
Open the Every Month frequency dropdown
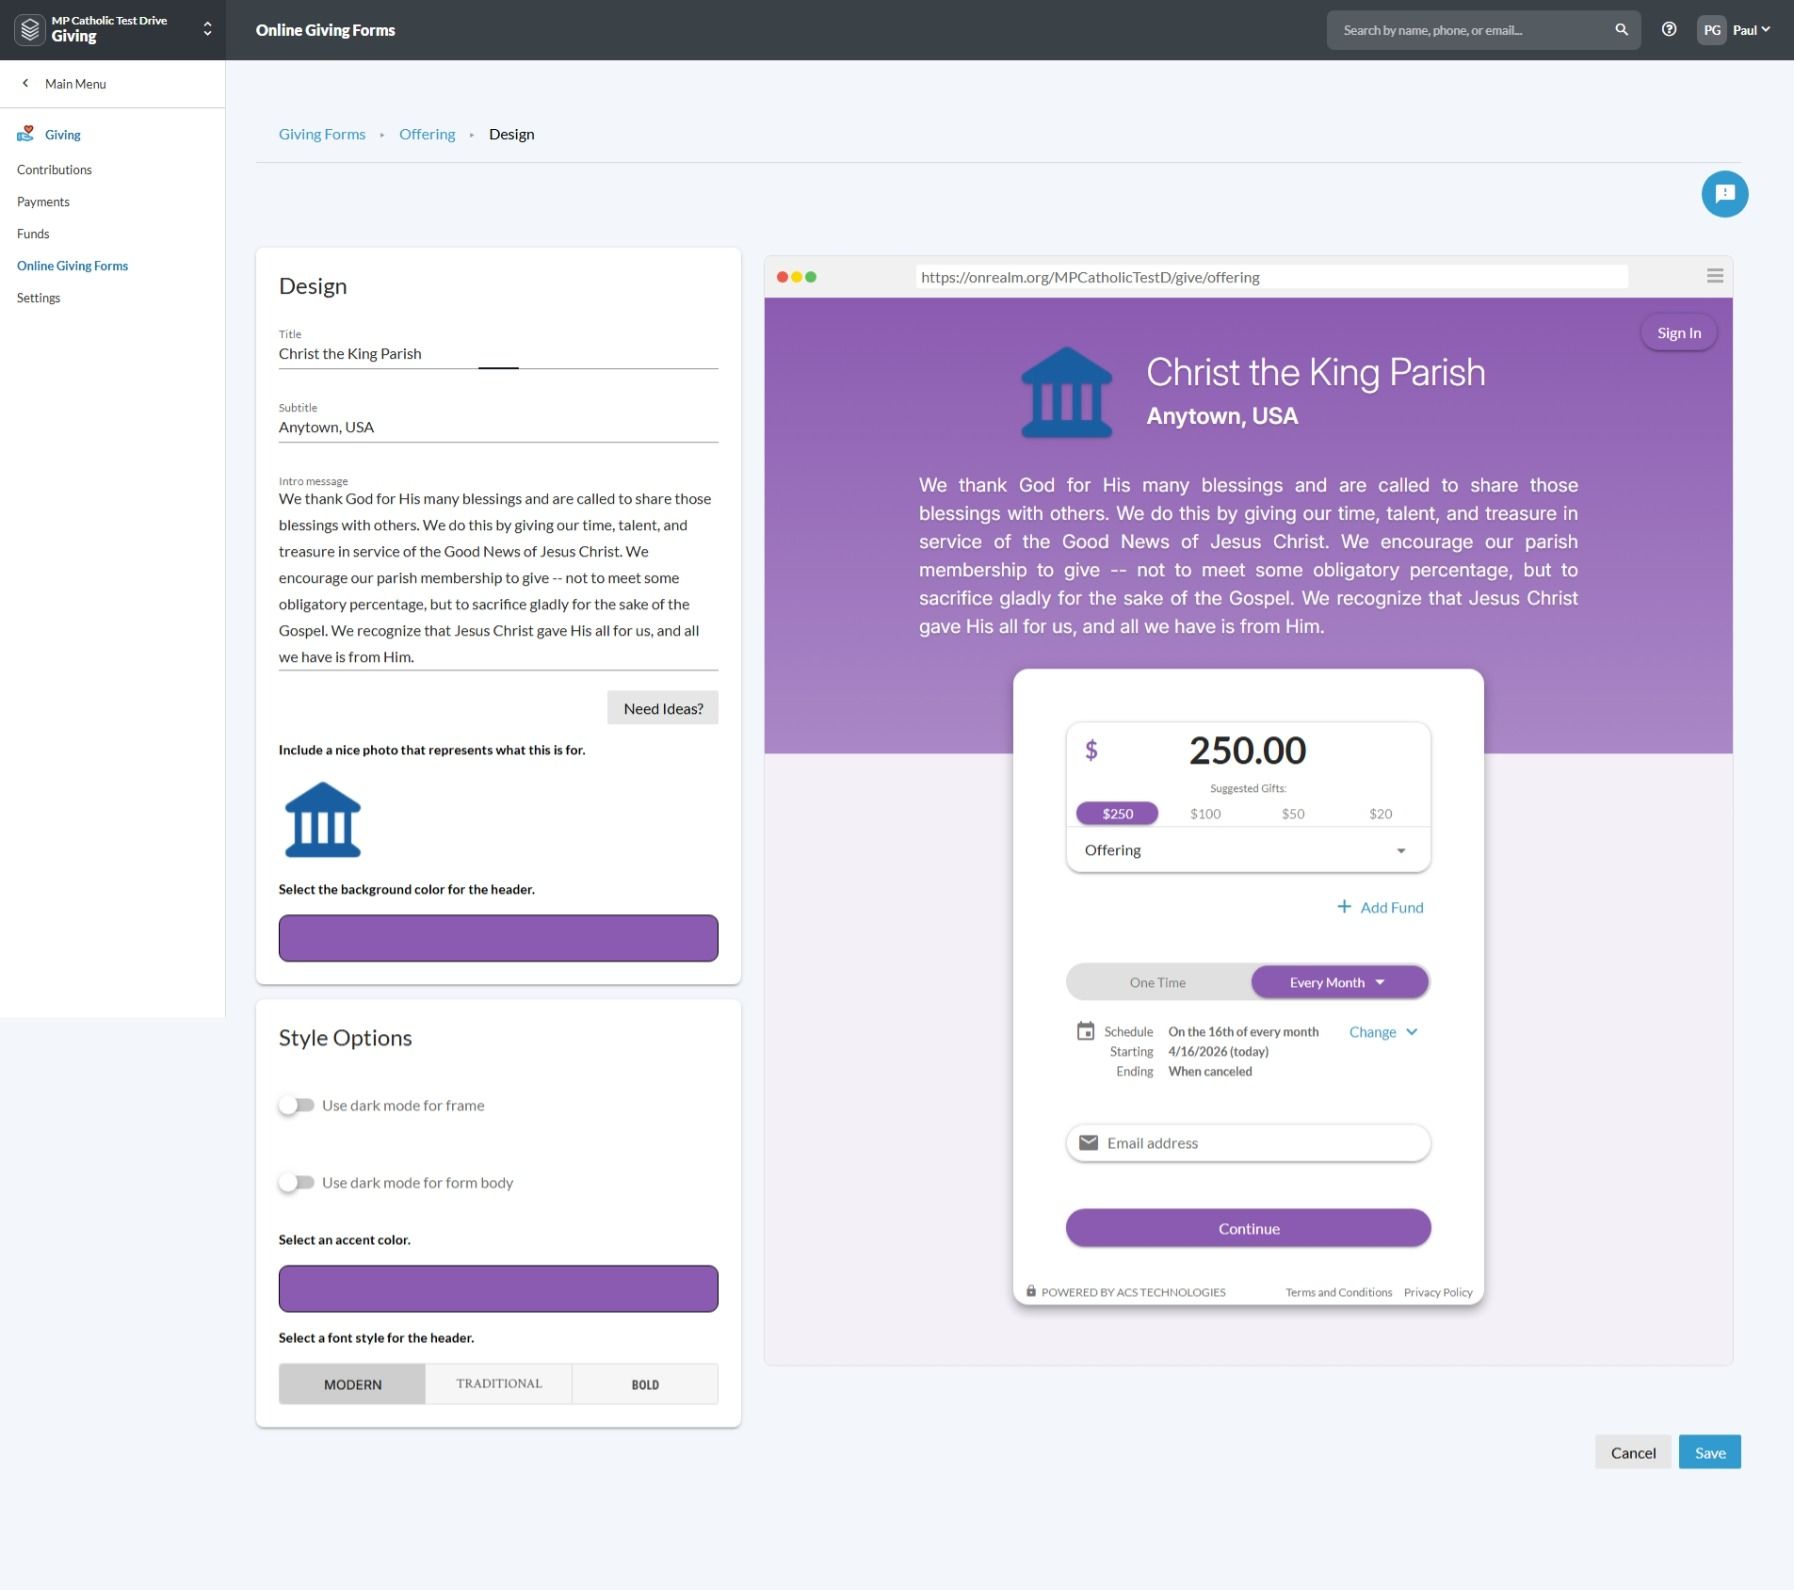[x=1339, y=982]
